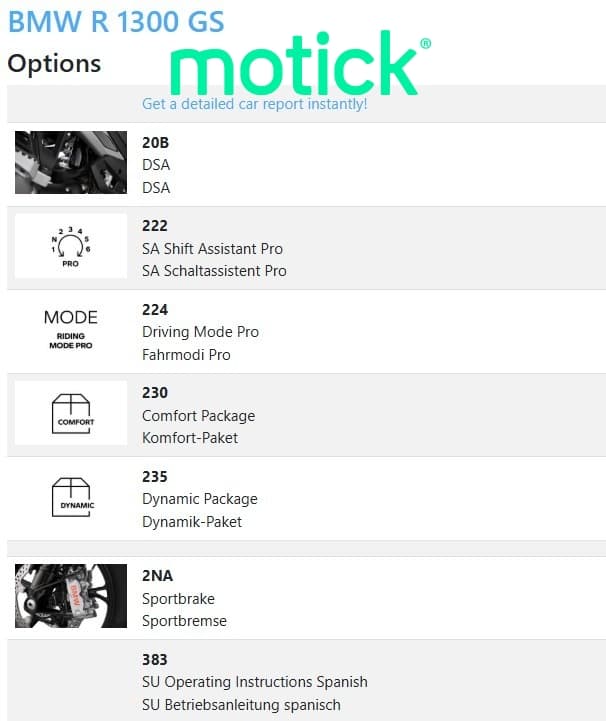Viewport: 606px width, 721px height.
Task: Open the Sportbrake caliper photo thumbnail
Action: click(x=71, y=596)
